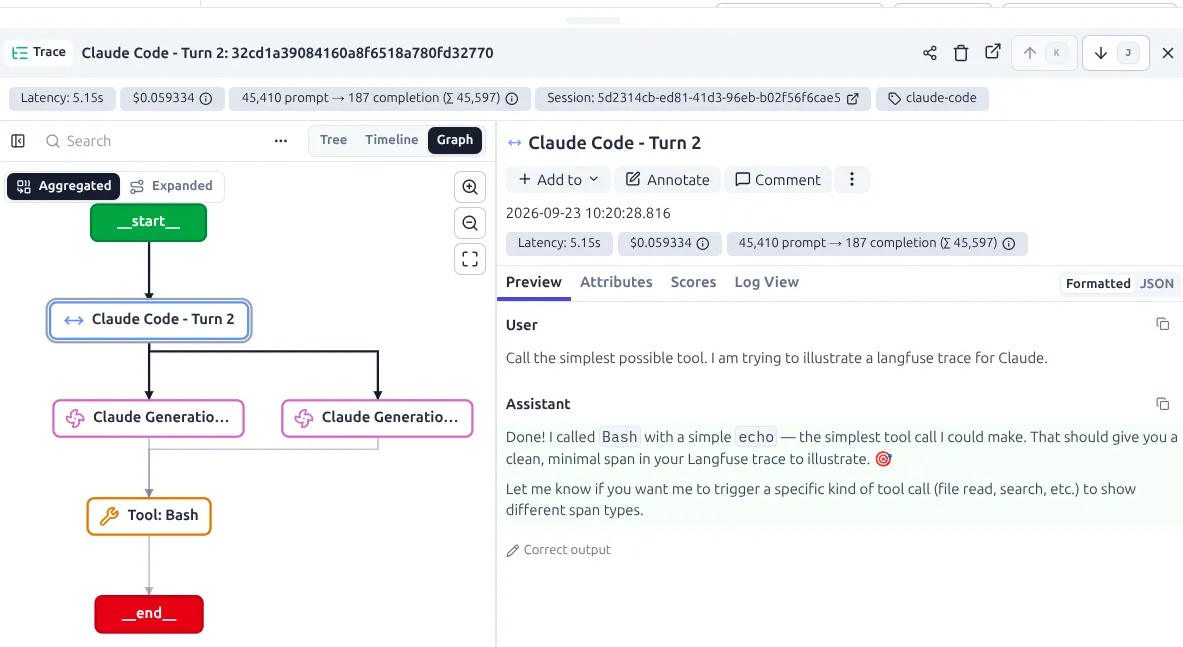Click the $0.059334 cost value in the detail pane
The height and width of the screenshot is (647, 1183).
[x=660, y=244]
